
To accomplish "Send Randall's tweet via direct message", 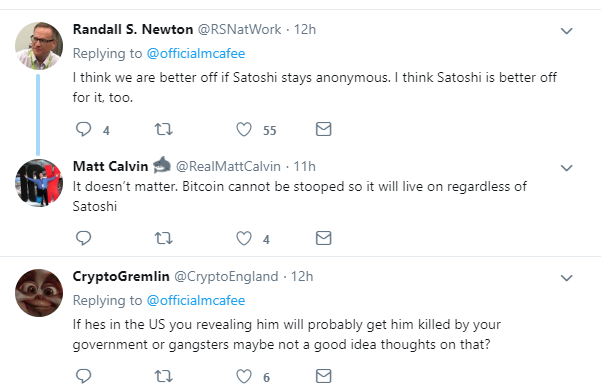I will click(x=323, y=129).
